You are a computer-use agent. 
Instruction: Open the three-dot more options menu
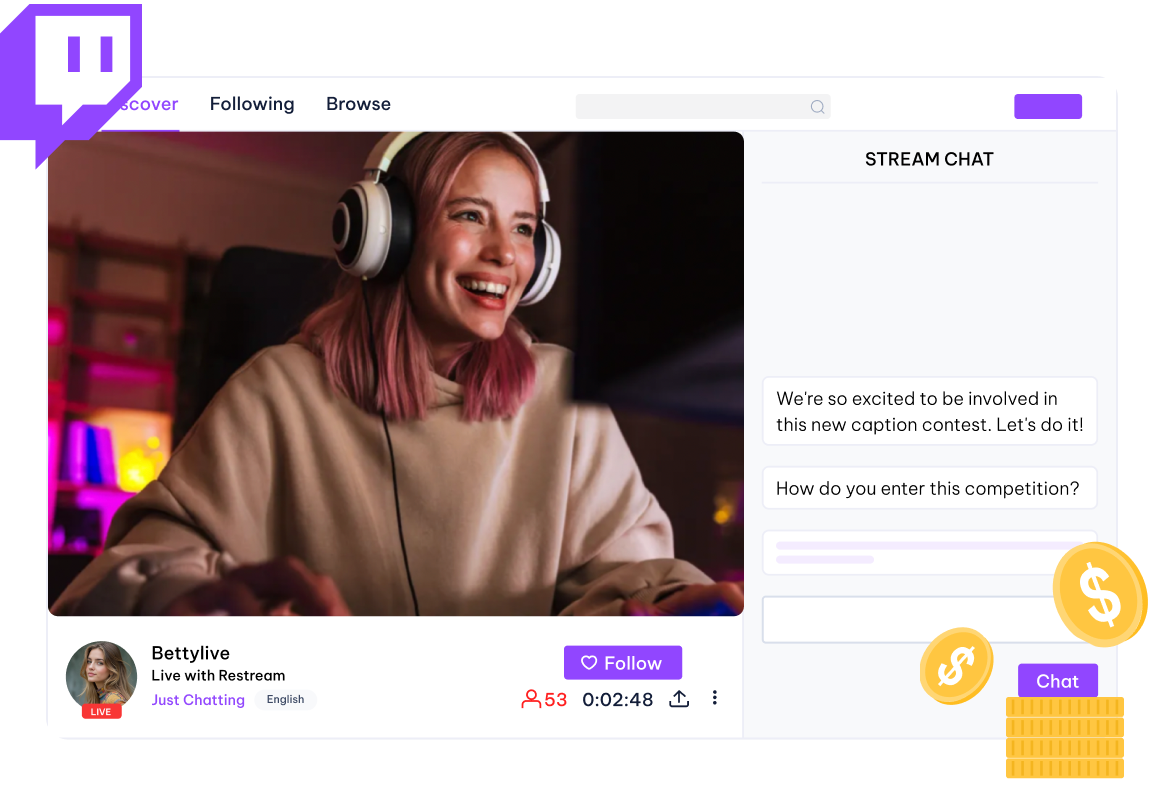click(x=714, y=698)
